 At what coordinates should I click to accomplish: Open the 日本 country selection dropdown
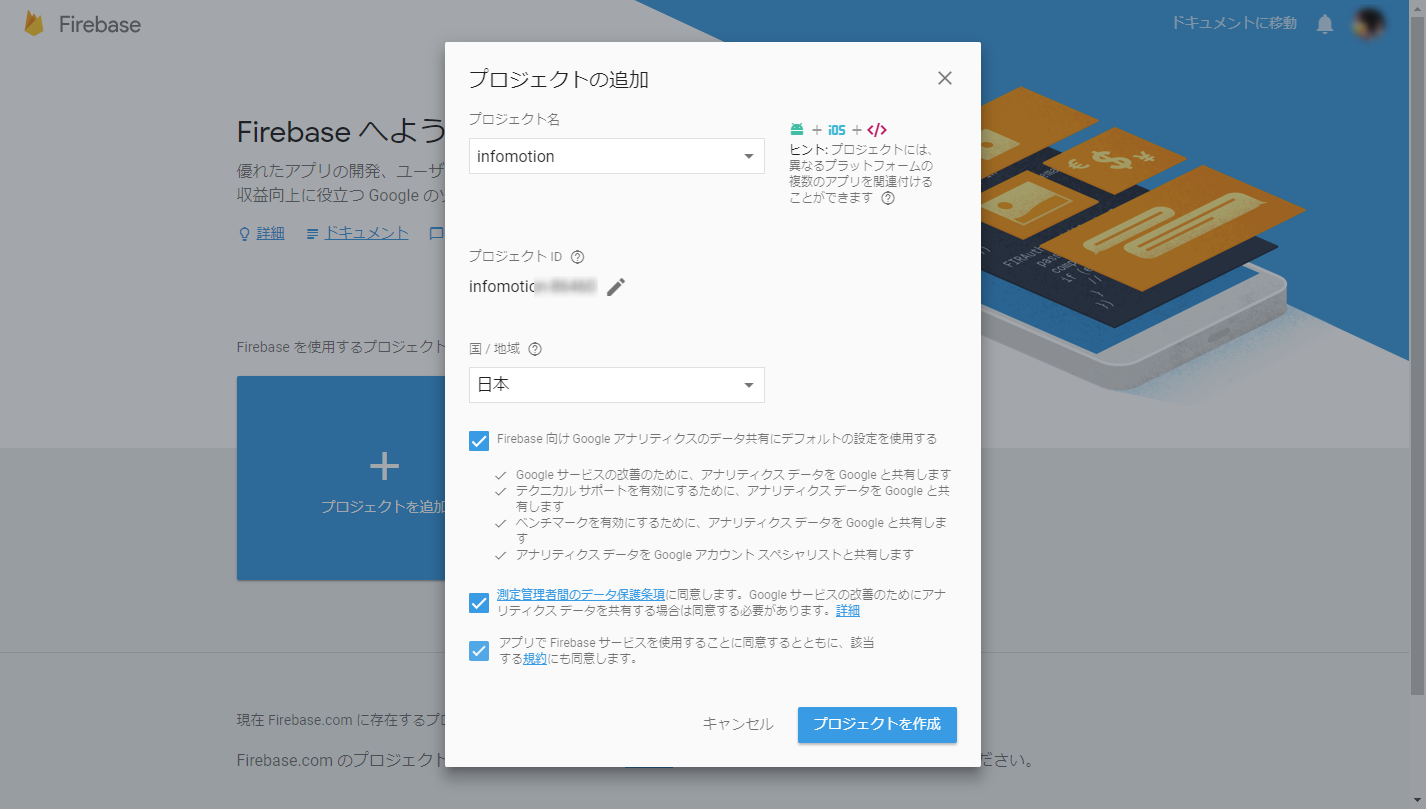(x=747, y=385)
